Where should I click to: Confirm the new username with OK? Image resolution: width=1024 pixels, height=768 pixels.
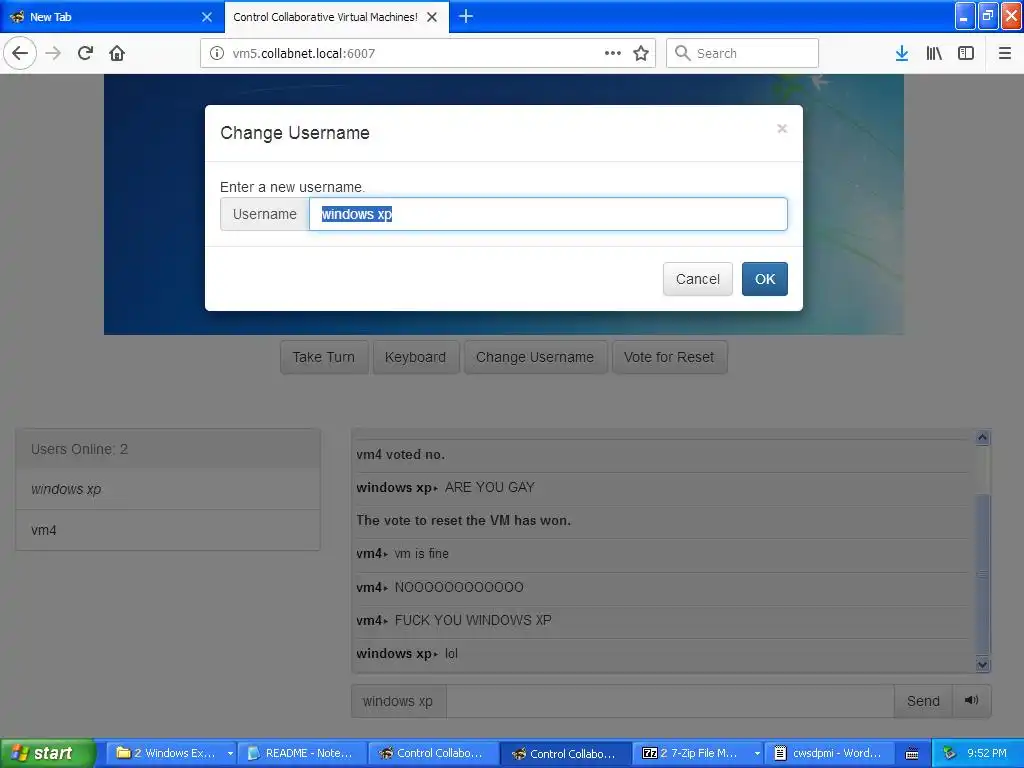(765, 279)
